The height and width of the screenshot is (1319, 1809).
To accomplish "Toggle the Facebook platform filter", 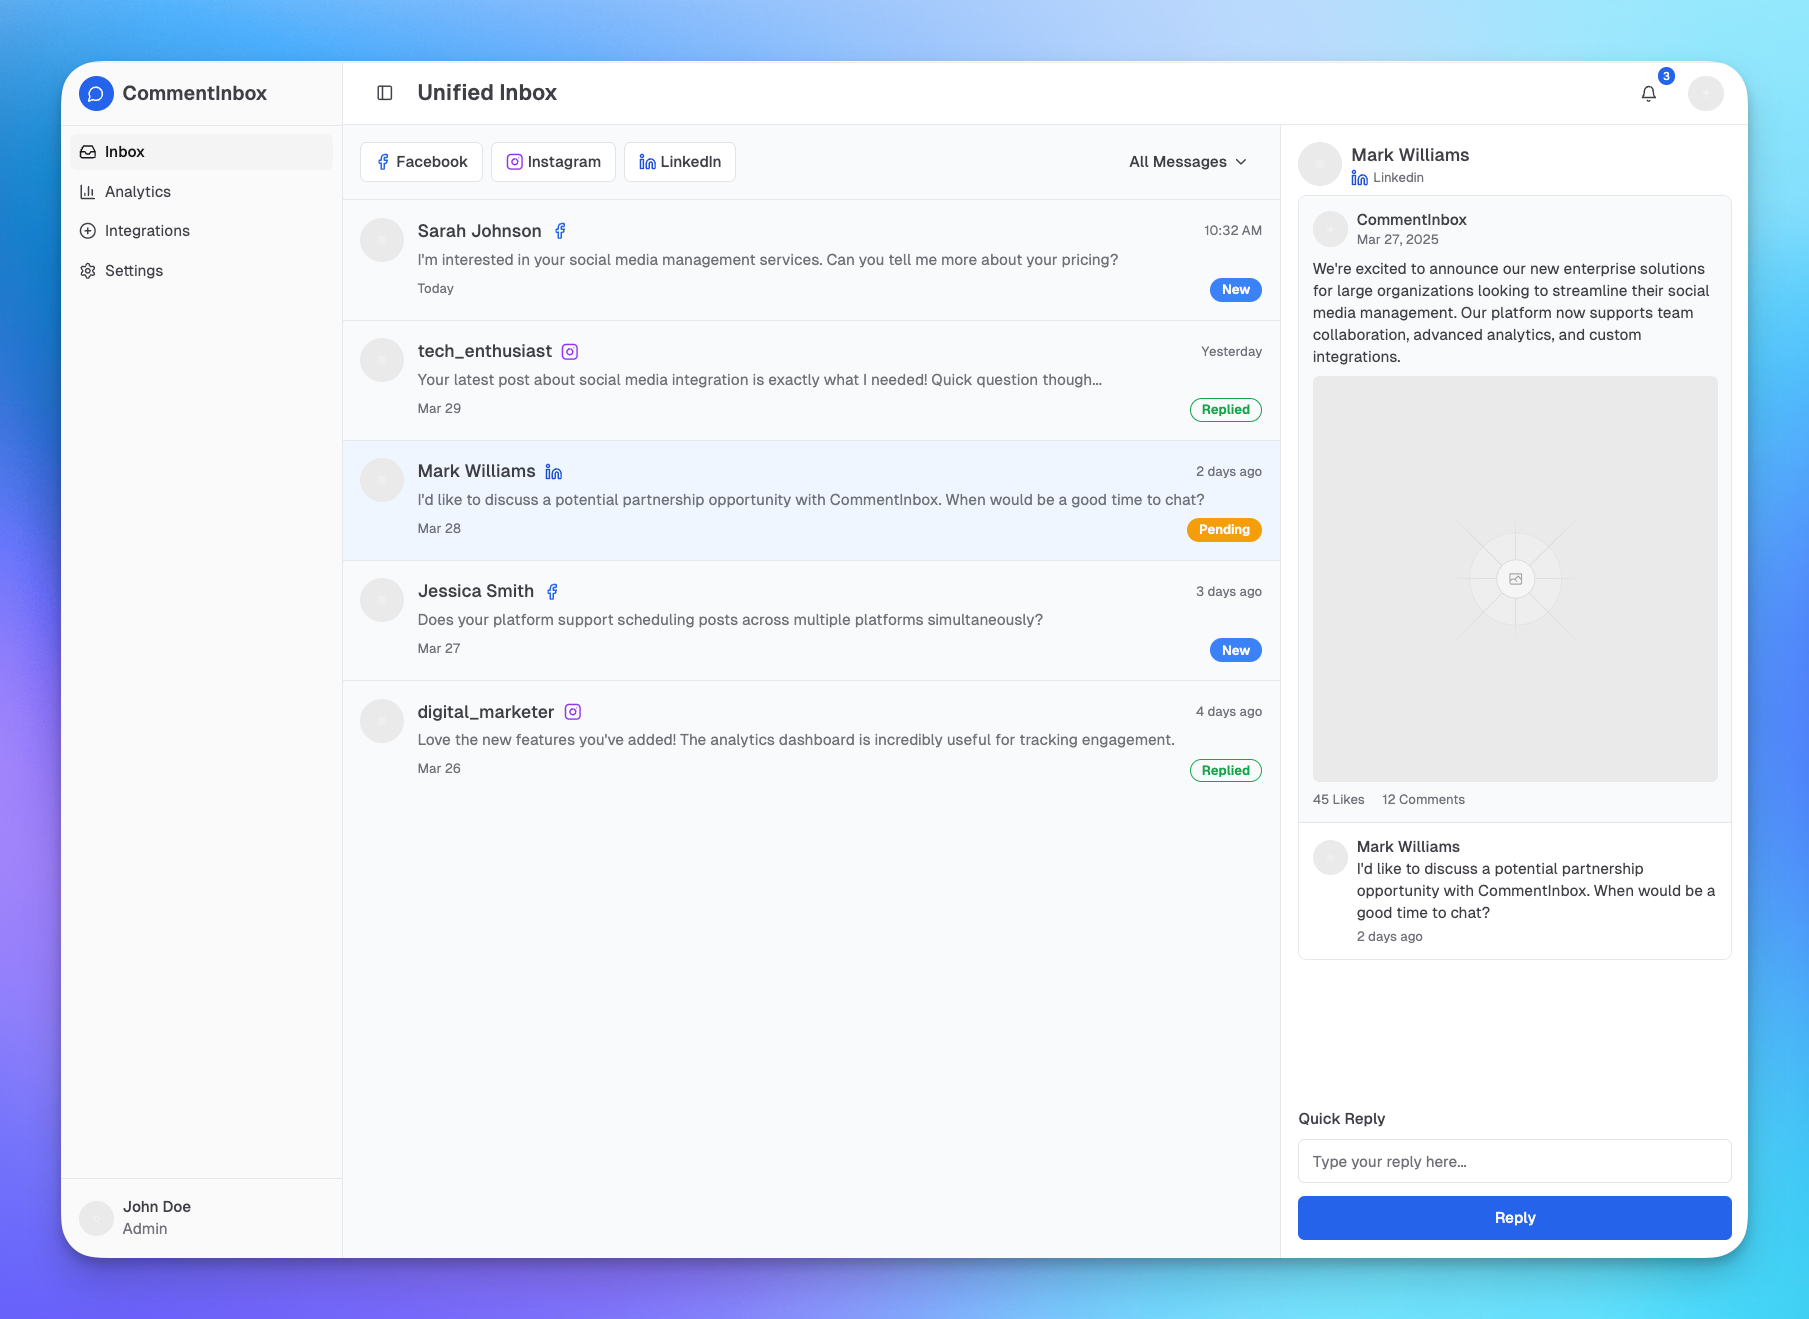I will point(421,161).
